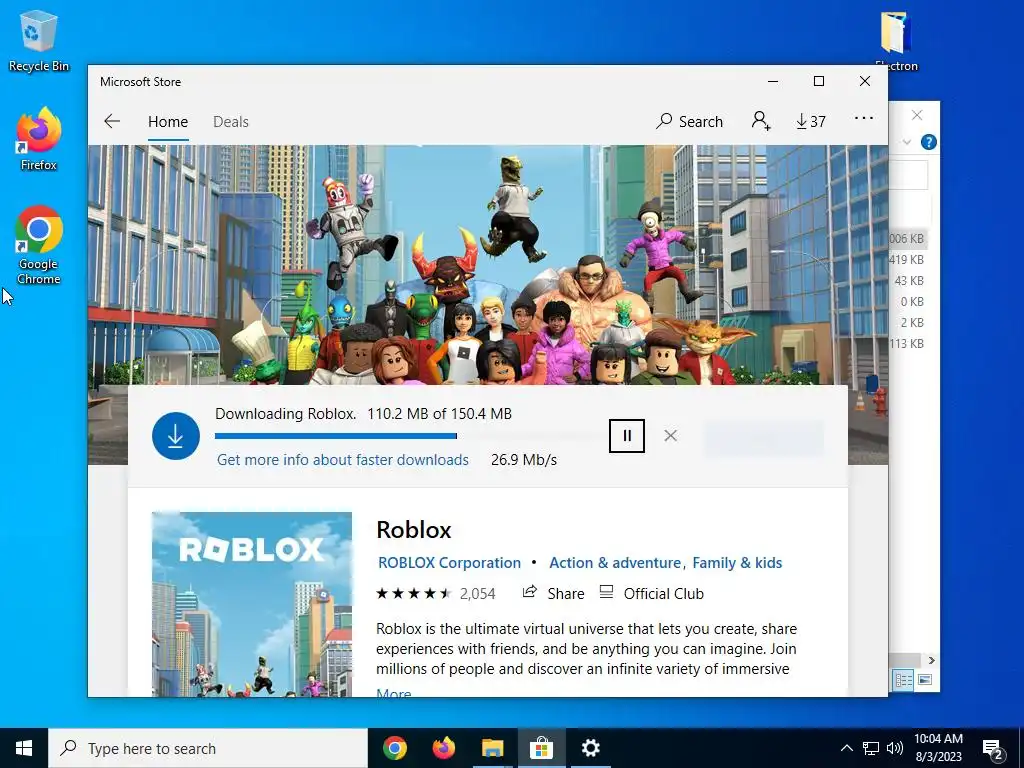Switch background window to large icons view
The height and width of the screenshot is (768, 1024).
coord(925,680)
